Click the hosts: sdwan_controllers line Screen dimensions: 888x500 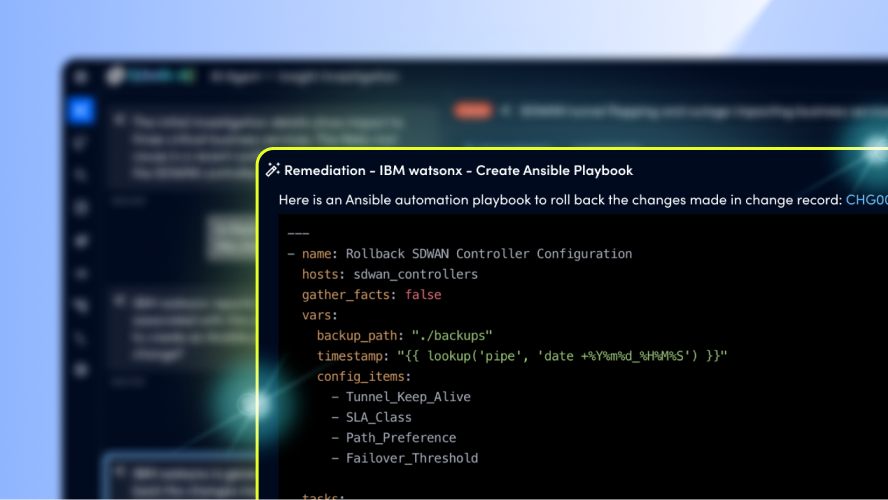pyautogui.click(x=390, y=274)
